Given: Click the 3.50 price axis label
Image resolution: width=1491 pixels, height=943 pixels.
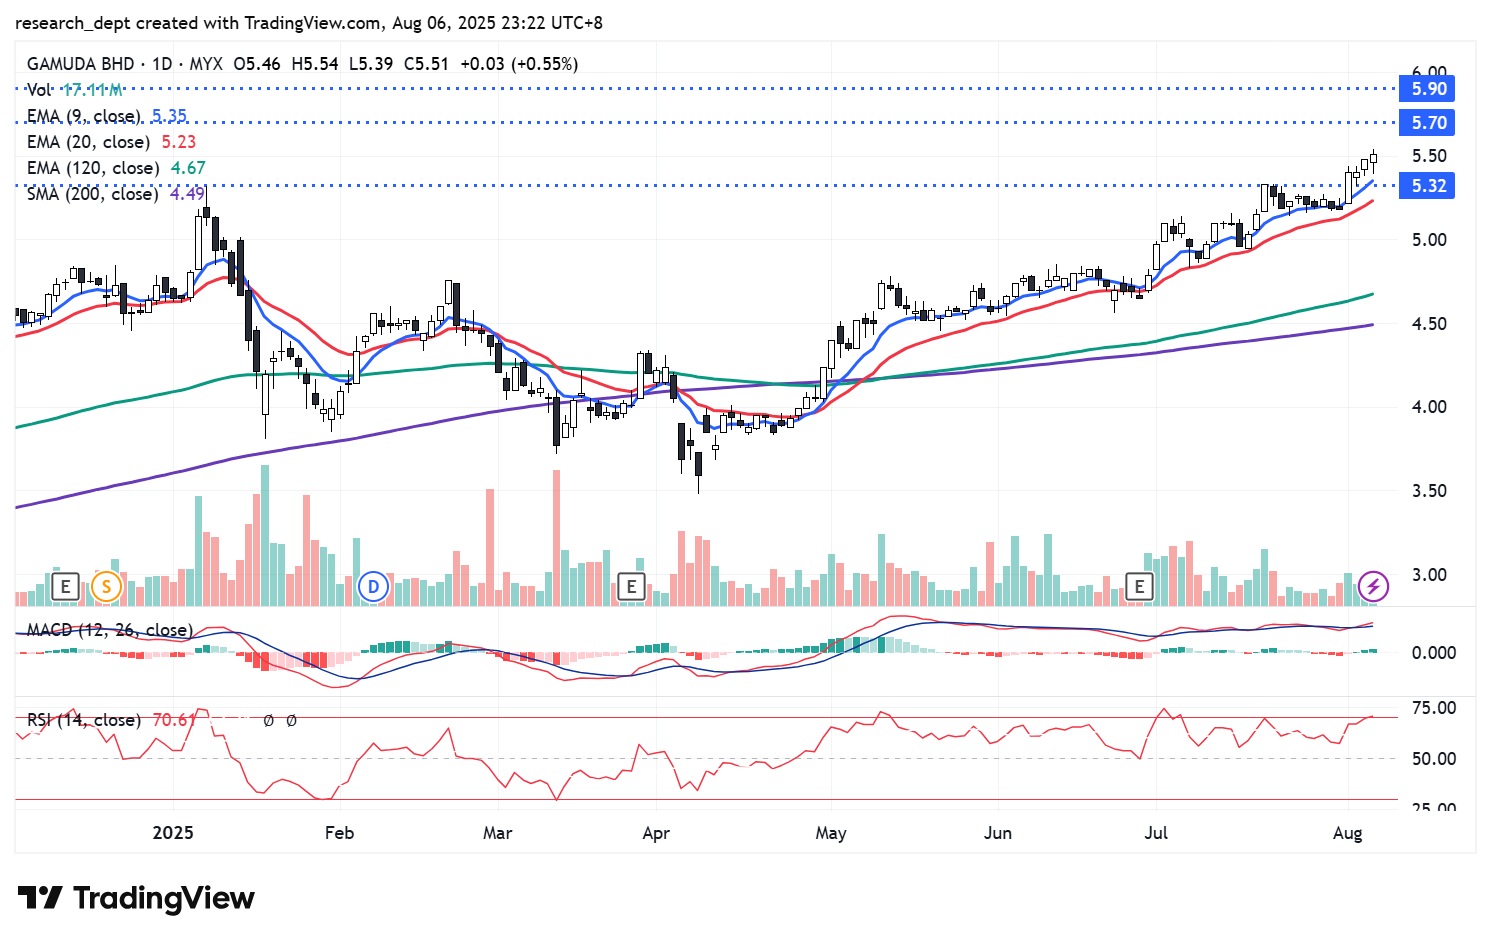Looking at the screenshot, I should 1429,491.
